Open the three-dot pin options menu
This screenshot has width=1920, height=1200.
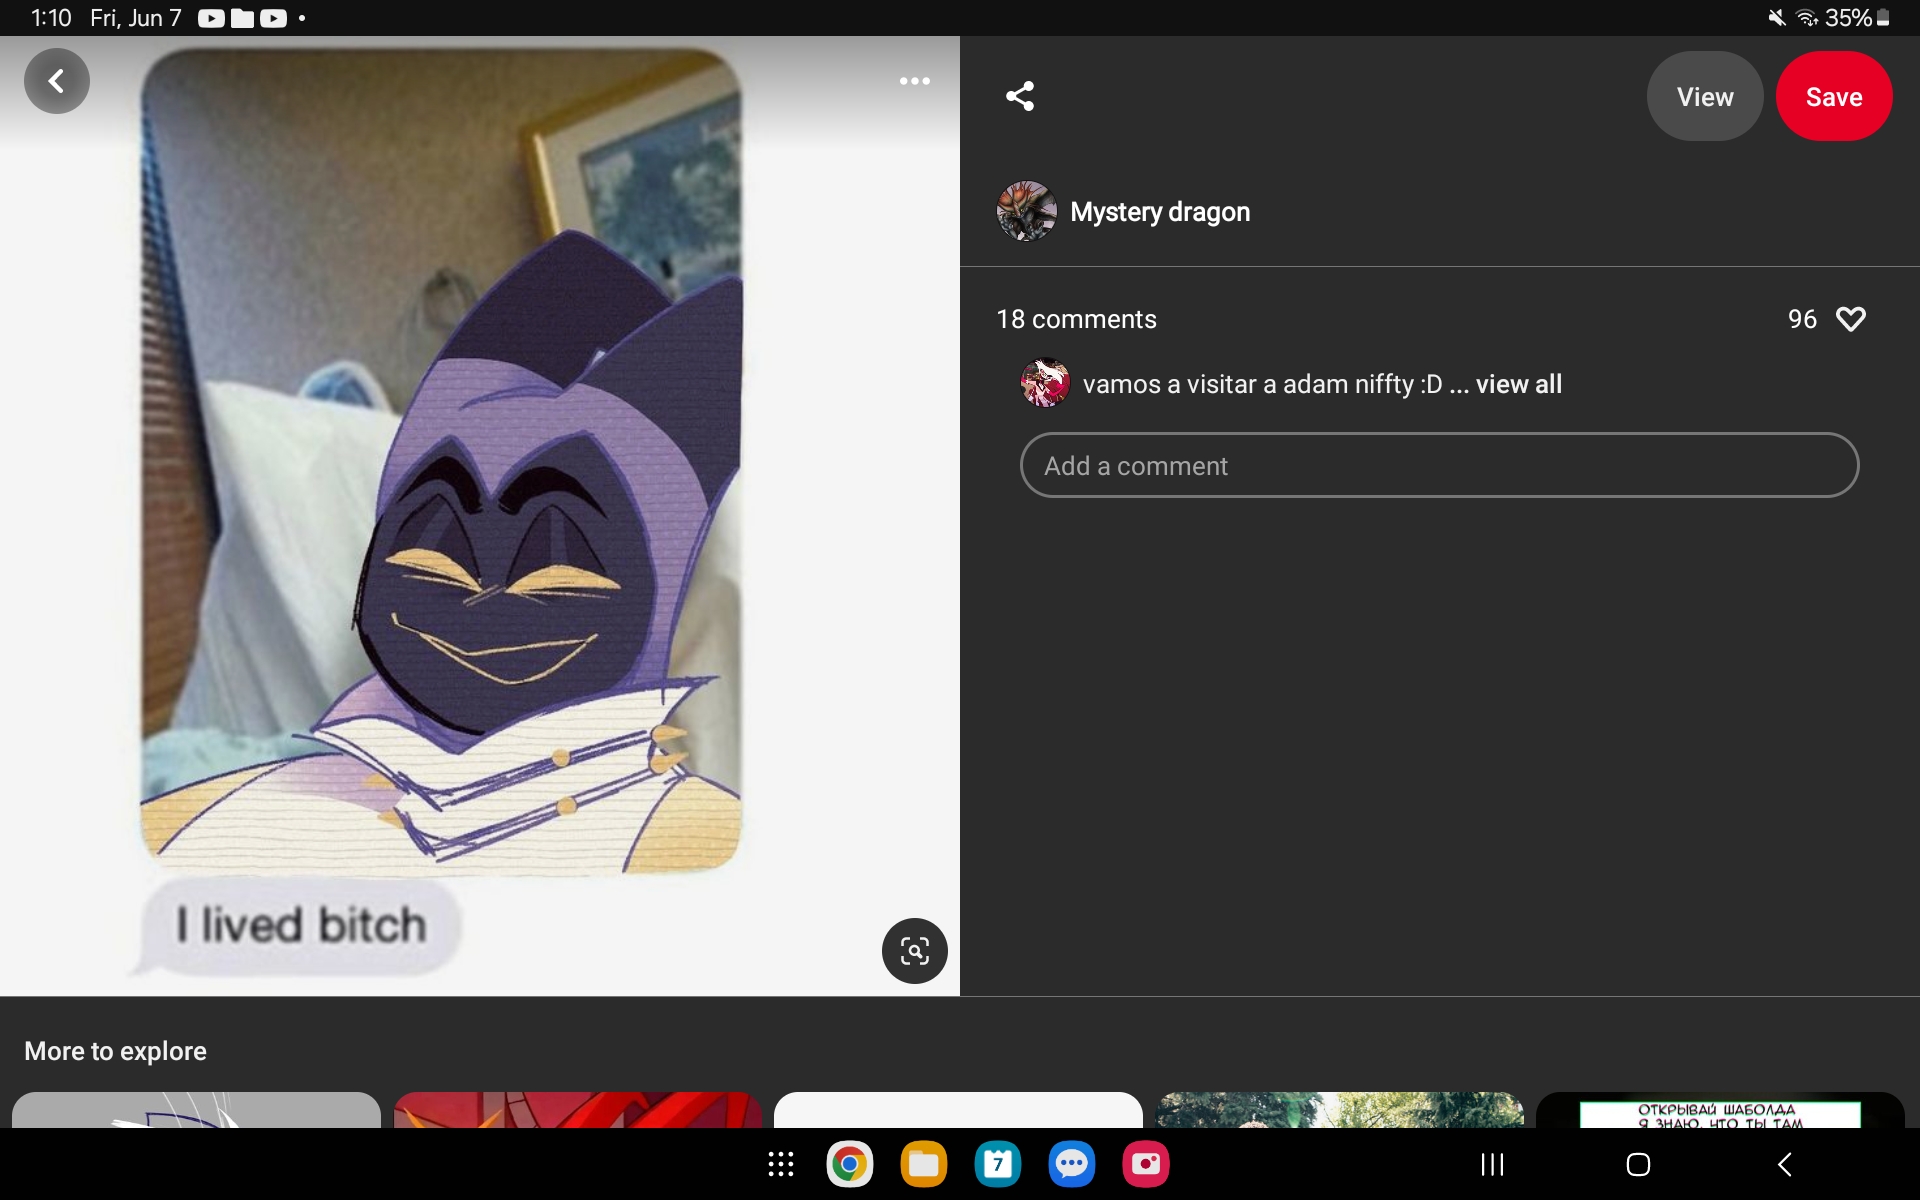click(x=914, y=81)
